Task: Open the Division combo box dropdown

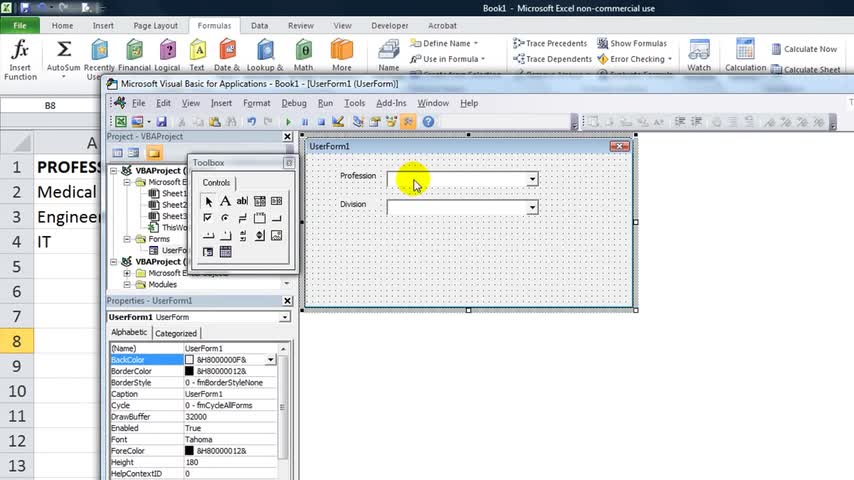Action: (x=532, y=208)
